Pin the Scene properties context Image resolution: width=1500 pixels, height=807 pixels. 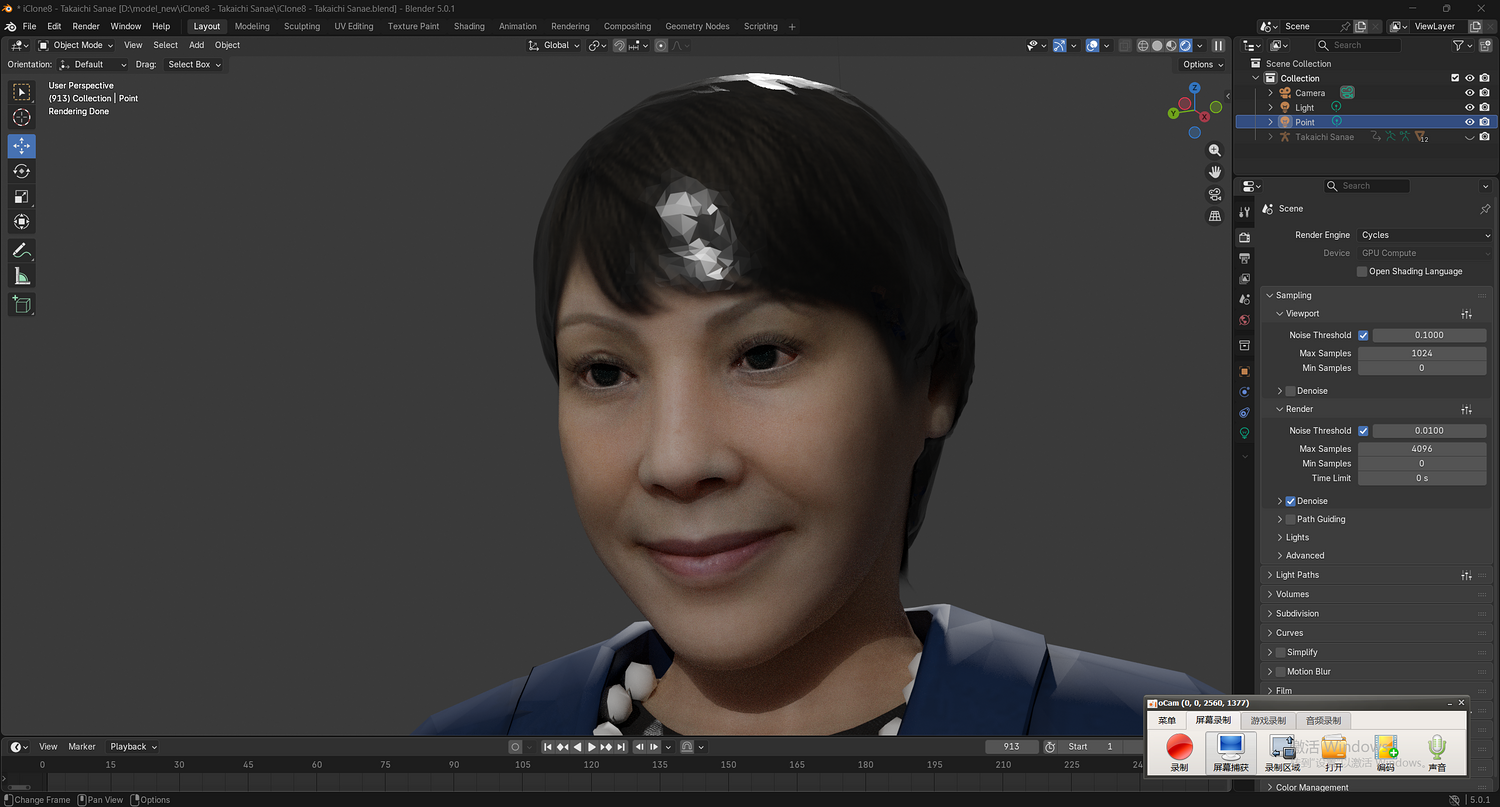[1485, 209]
